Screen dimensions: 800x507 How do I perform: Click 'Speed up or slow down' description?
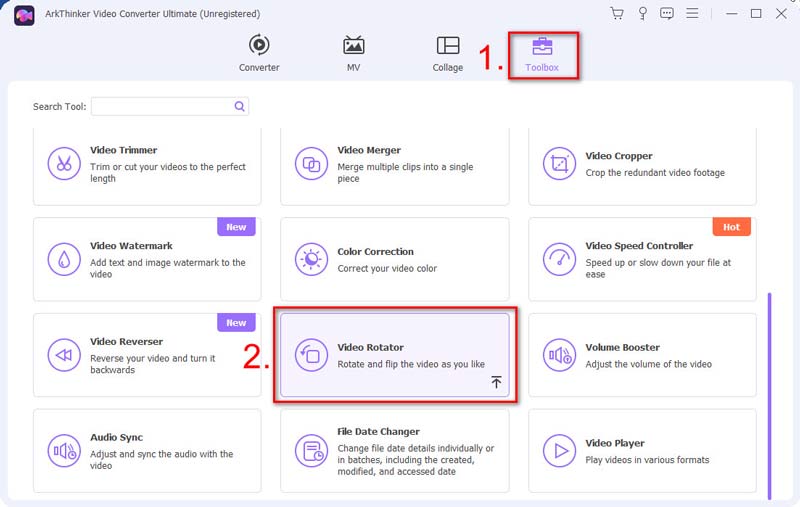pyautogui.click(x=658, y=268)
